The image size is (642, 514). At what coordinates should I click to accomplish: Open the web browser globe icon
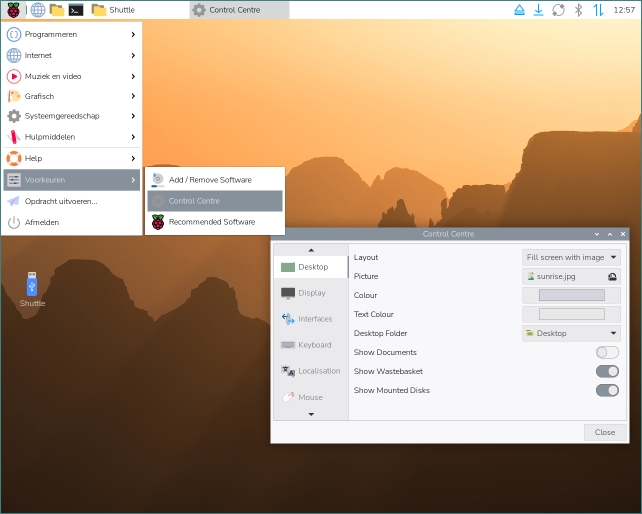(x=38, y=10)
